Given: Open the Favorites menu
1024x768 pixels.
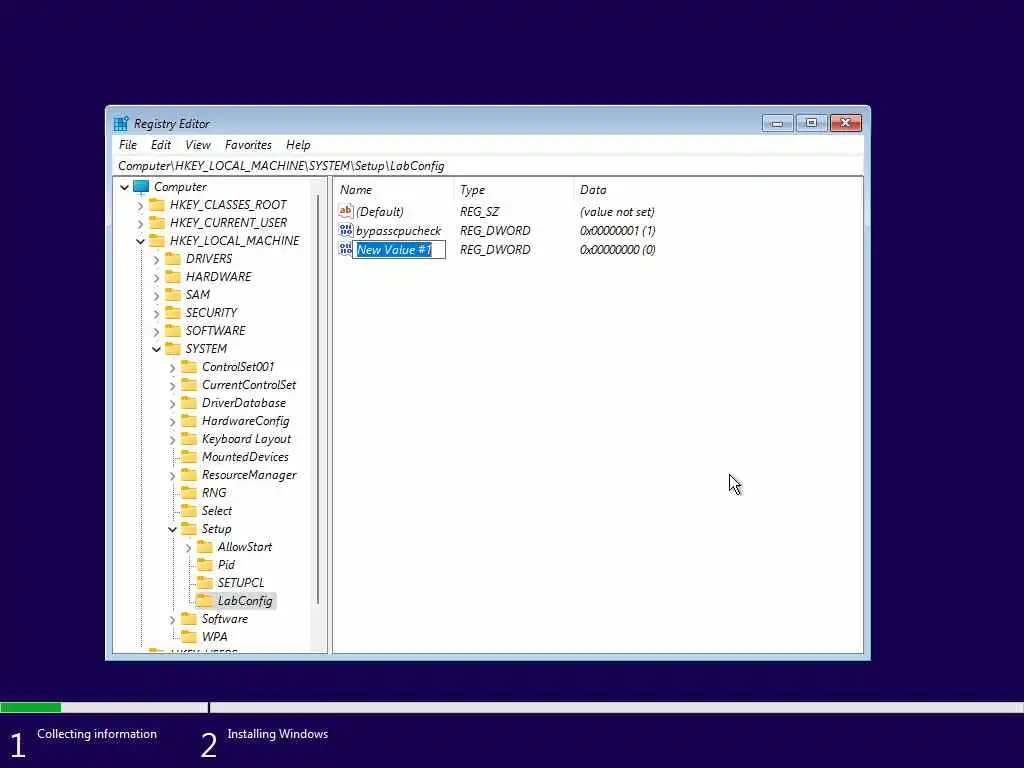Looking at the screenshot, I should (248, 145).
